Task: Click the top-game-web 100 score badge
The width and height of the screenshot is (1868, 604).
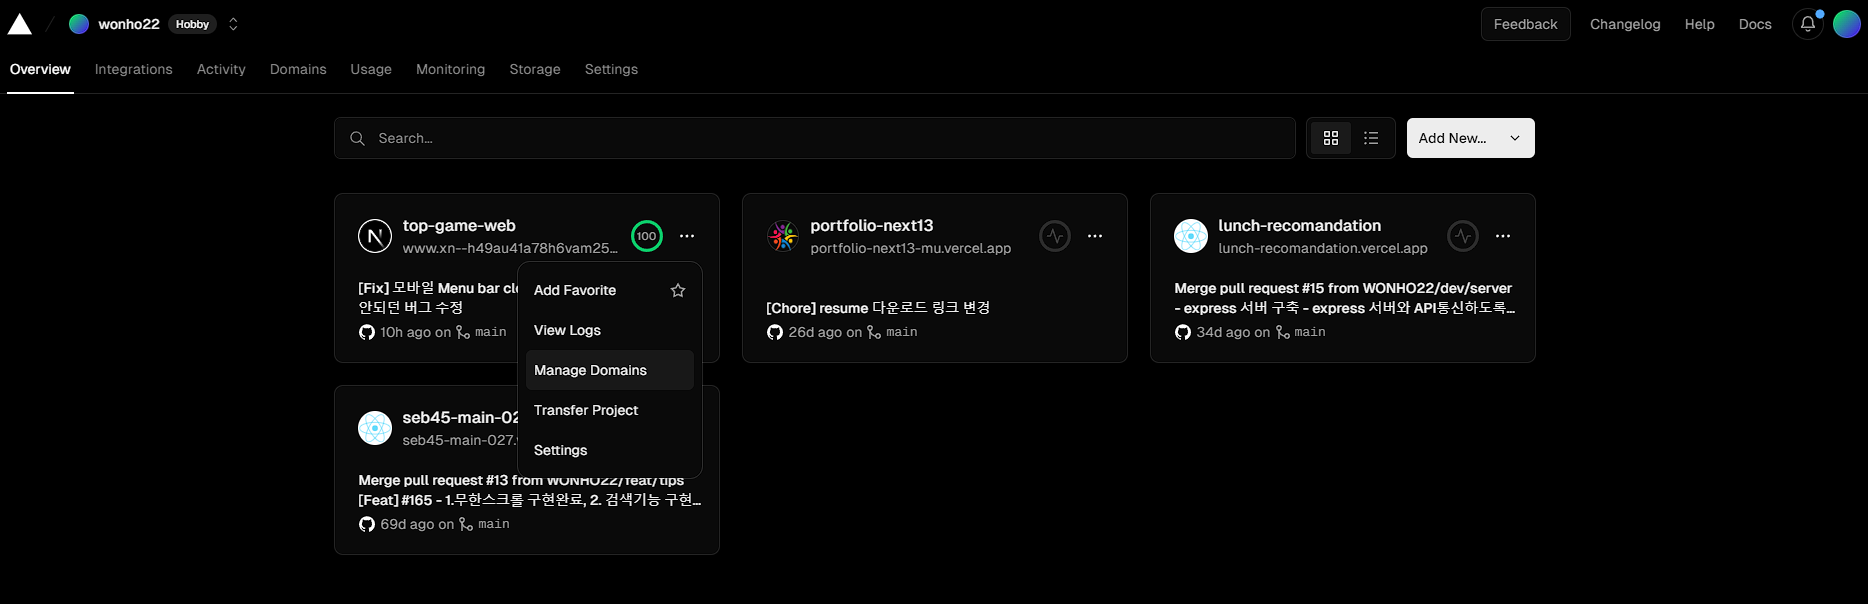Action: point(647,236)
